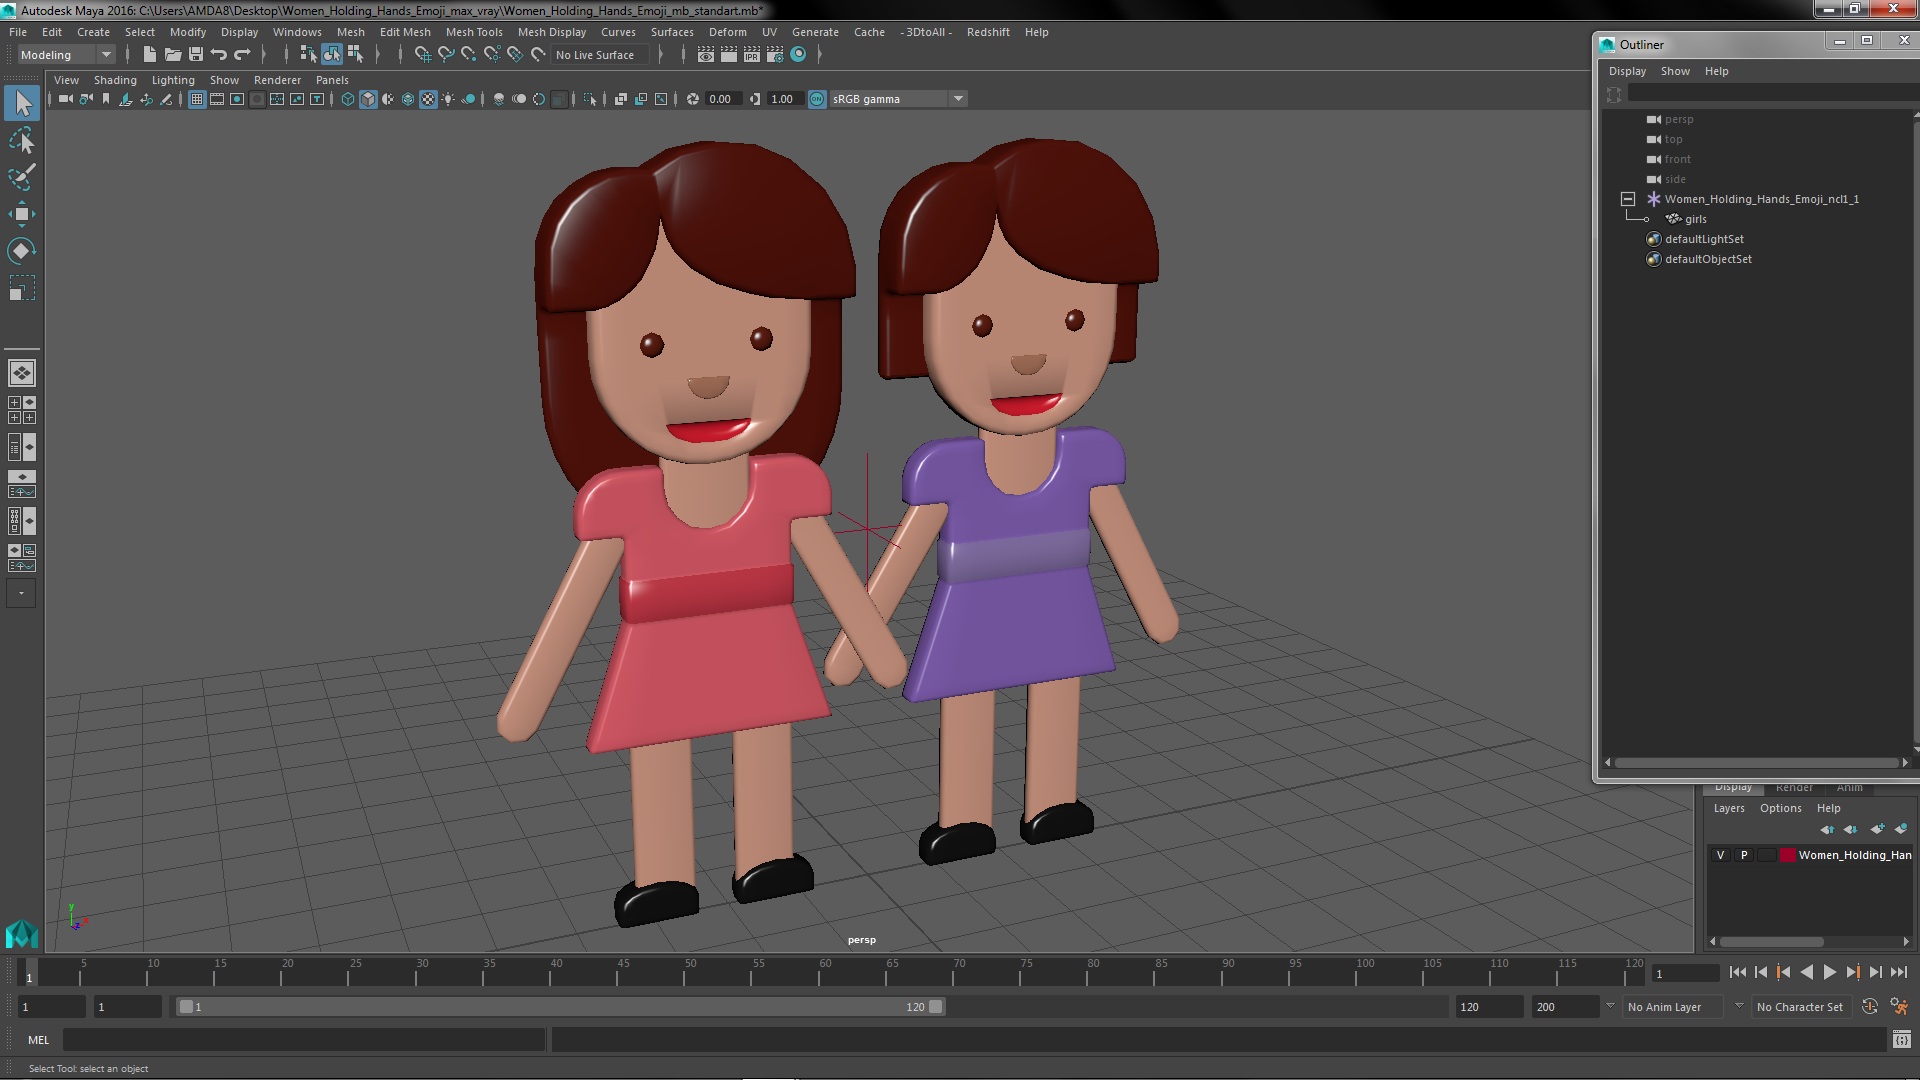
Task: Create a new empty display layer
Action: [x=1877, y=829]
